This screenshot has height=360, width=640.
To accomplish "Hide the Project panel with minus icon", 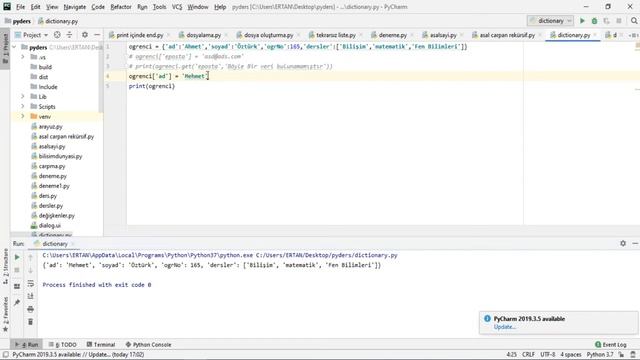I will 97,35.
